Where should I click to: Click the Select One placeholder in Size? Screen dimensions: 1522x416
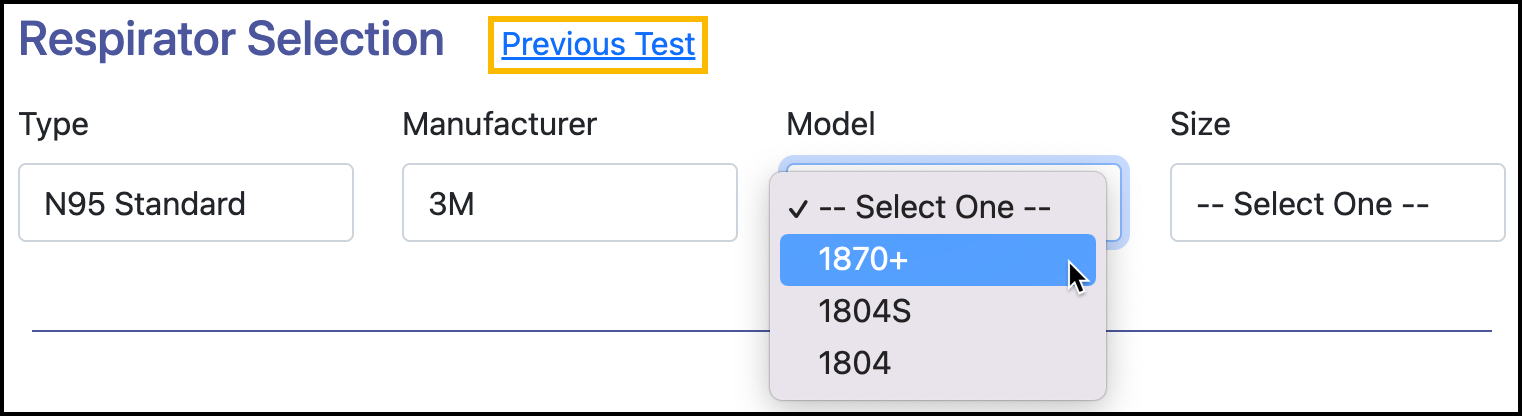1312,204
